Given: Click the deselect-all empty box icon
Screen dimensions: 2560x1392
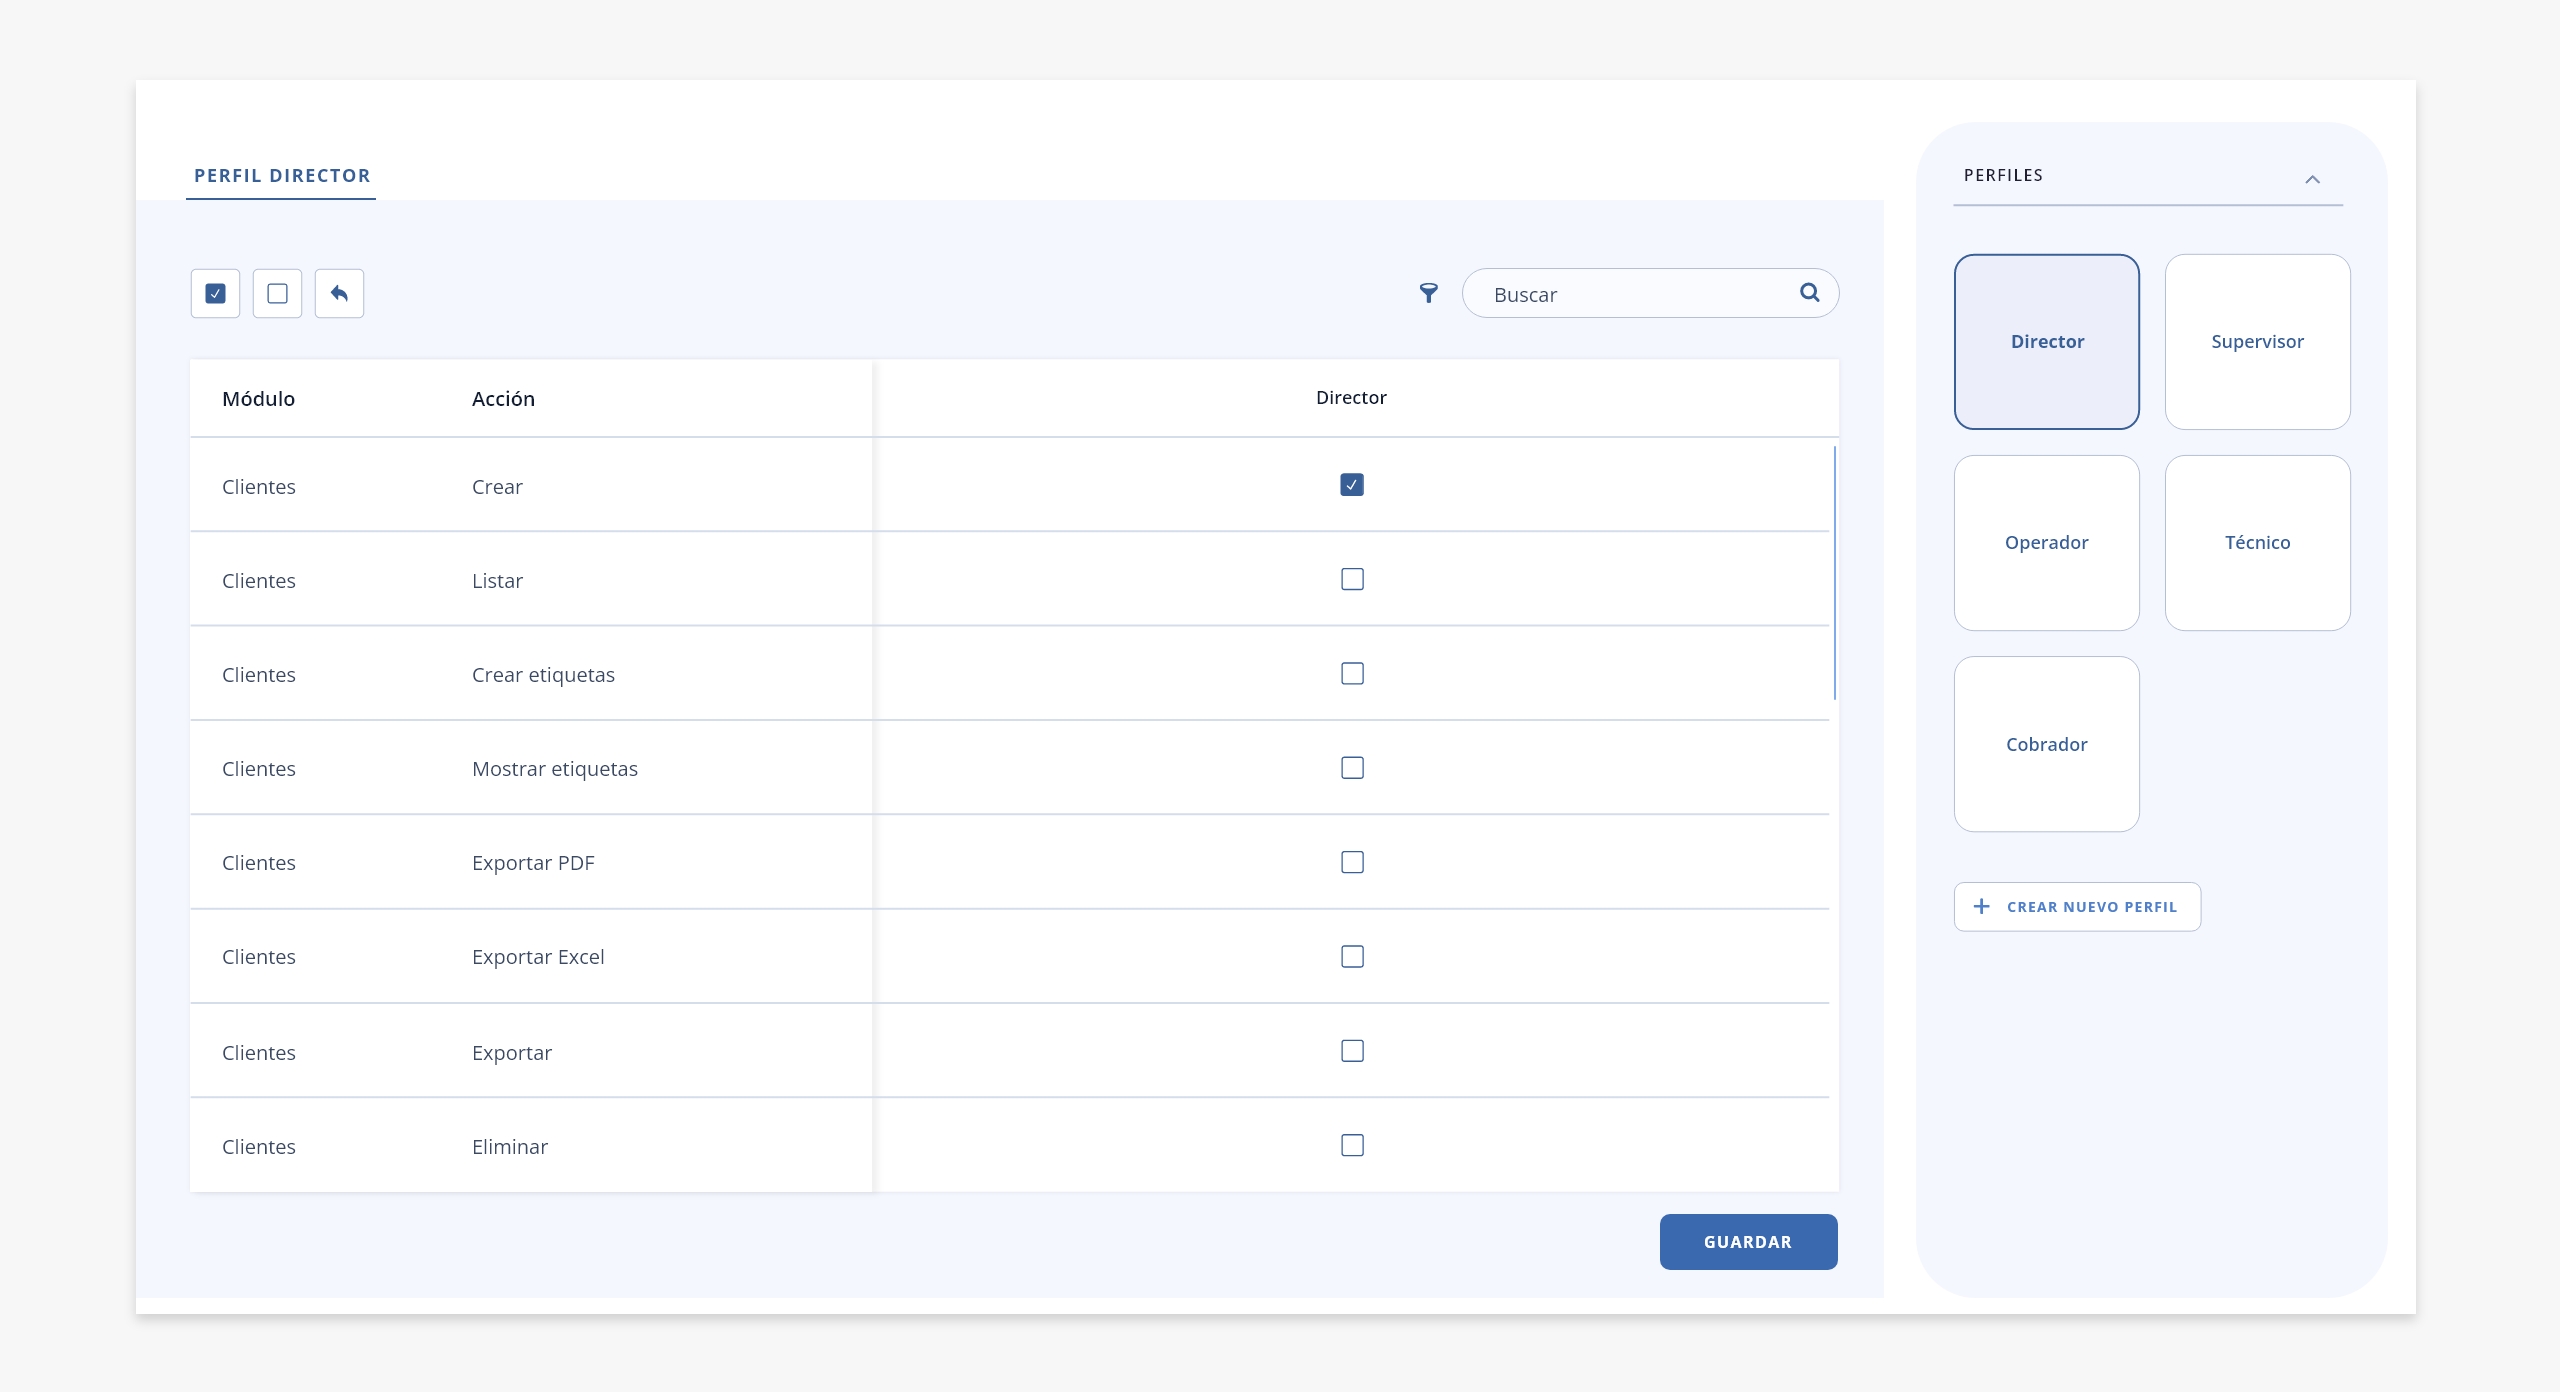Looking at the screenshot, I should [x=277, y=293].
